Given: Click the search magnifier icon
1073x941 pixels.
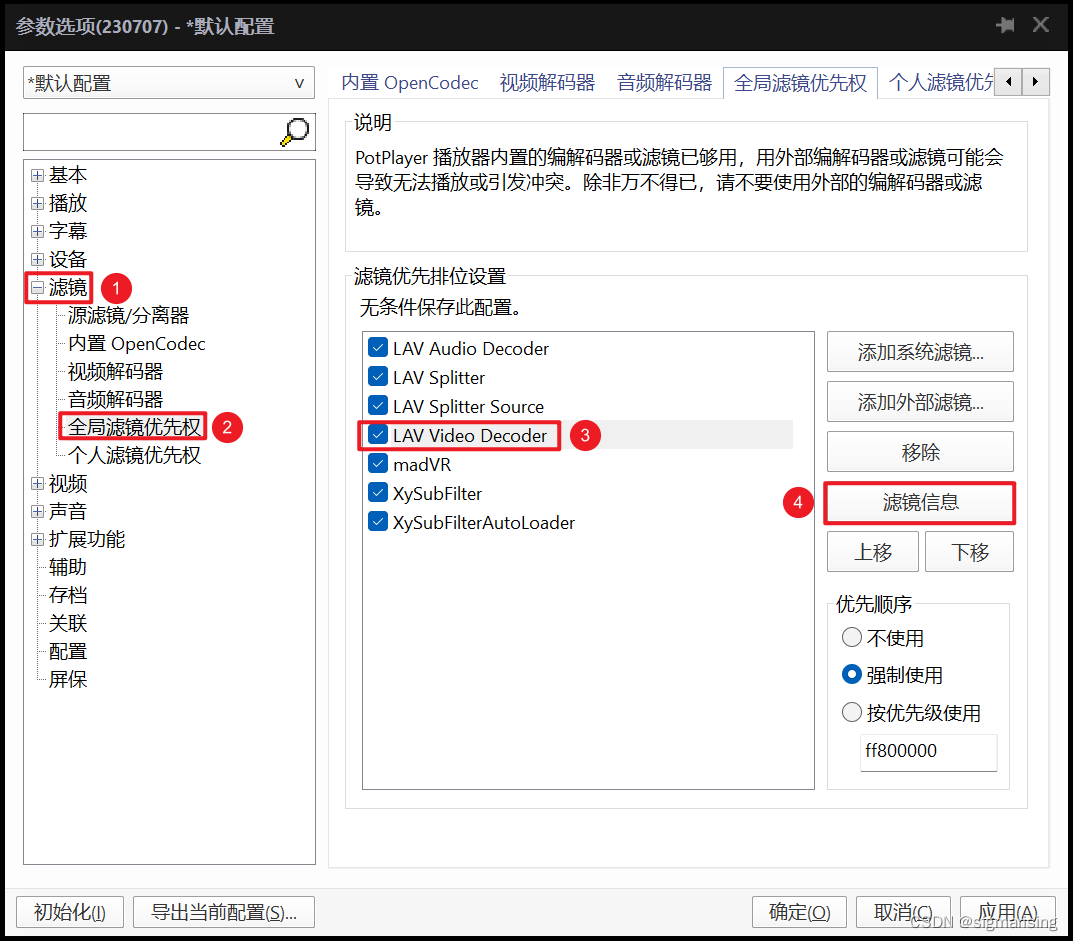Looking at the screenshot, I should click(x=295, y=131).
